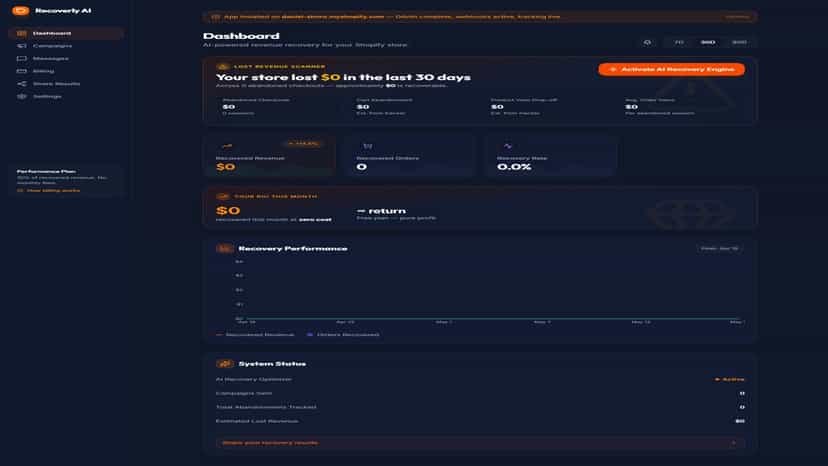
Task: Click the date range badge on Recovery Performance
Action: 719,248
